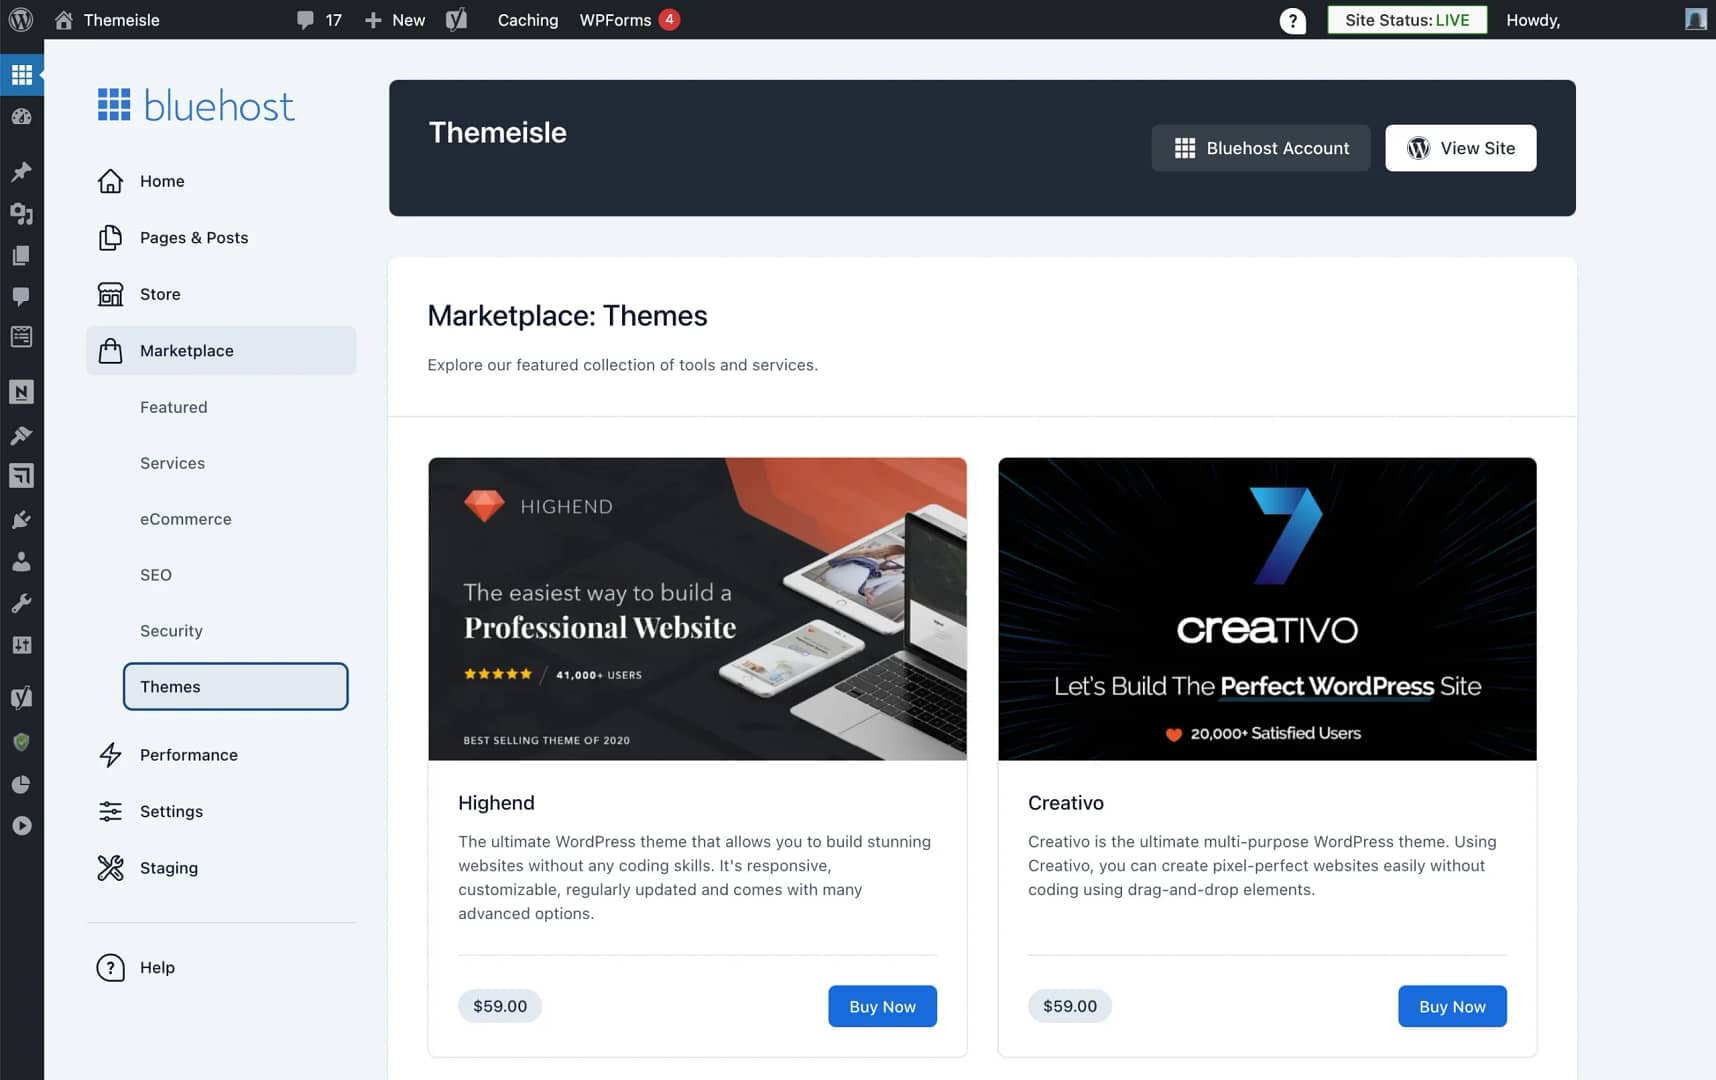Click Howdy user greeting
Image resolution: width=1716 pixels, height=1080 pixels.
tap(1533, 20)
